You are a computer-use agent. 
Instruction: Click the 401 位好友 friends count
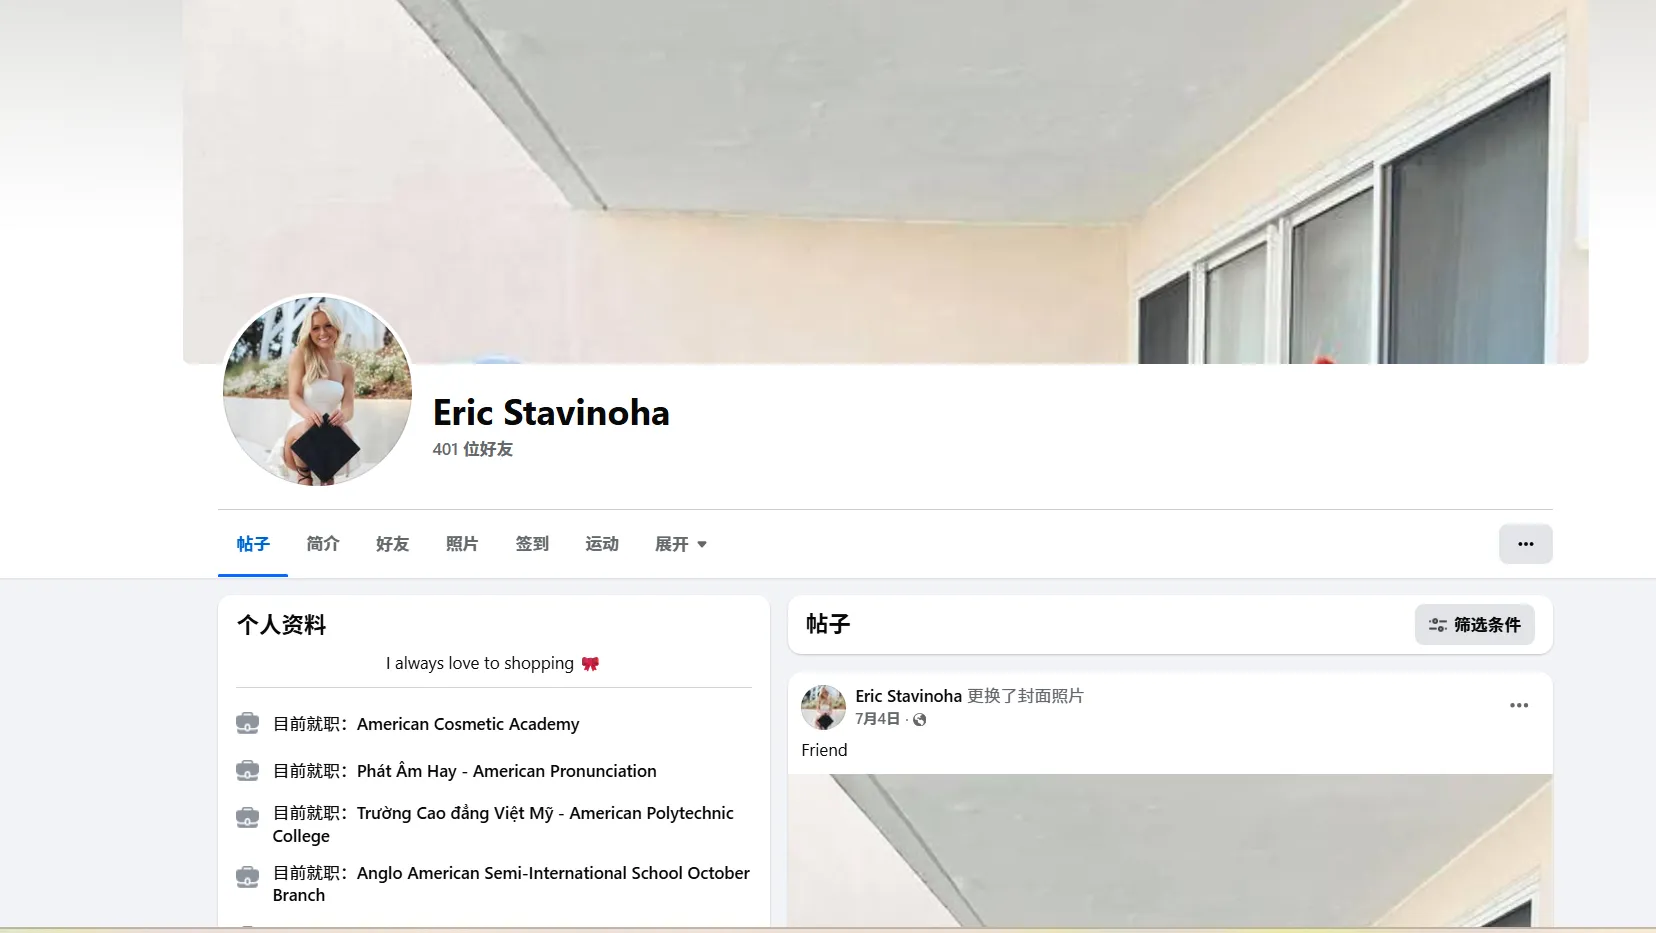click(x=472, y=449)
